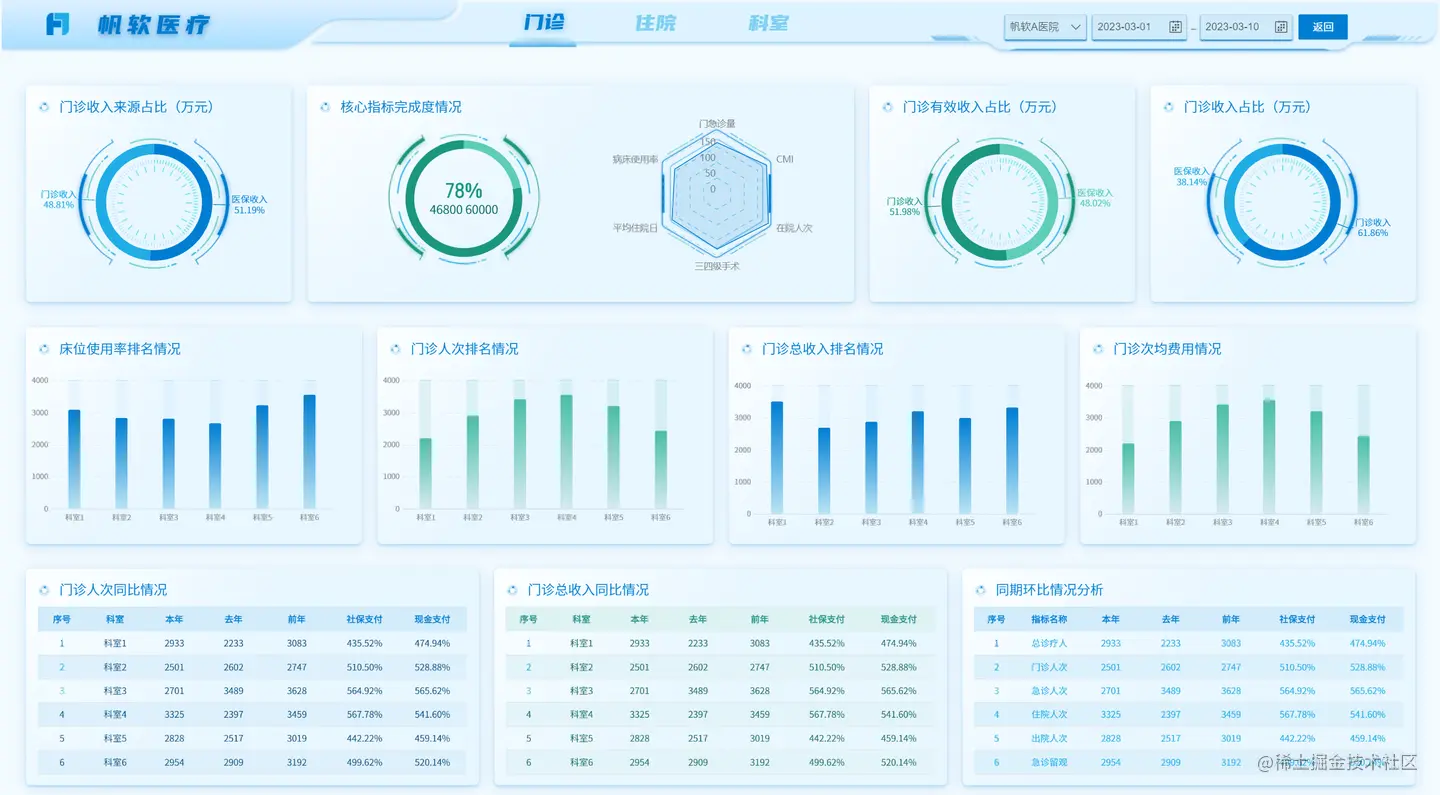
Task: Click 科室6 bar in 床位使用率排名情况 chart
Action: 309,452
